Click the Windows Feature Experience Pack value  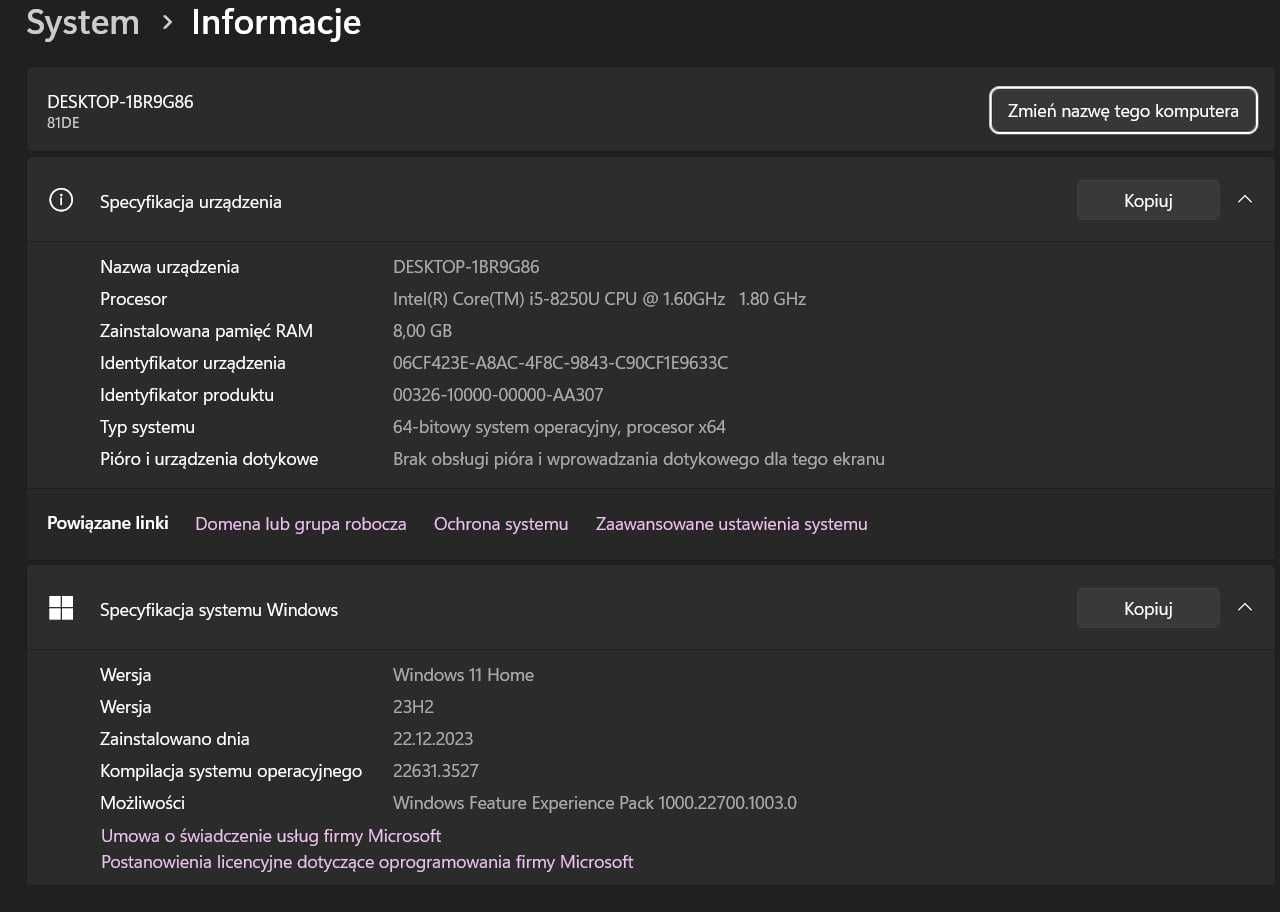595,803
